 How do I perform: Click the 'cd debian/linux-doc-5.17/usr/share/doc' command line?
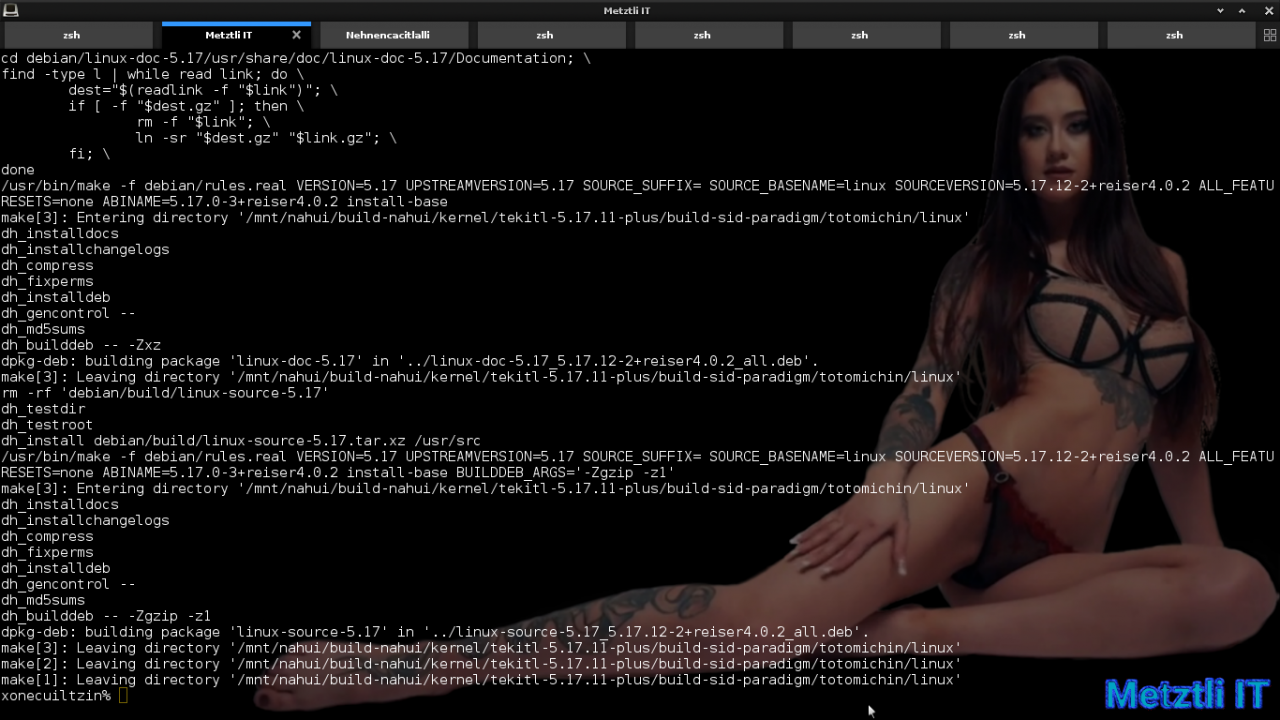tap(296, 58)
